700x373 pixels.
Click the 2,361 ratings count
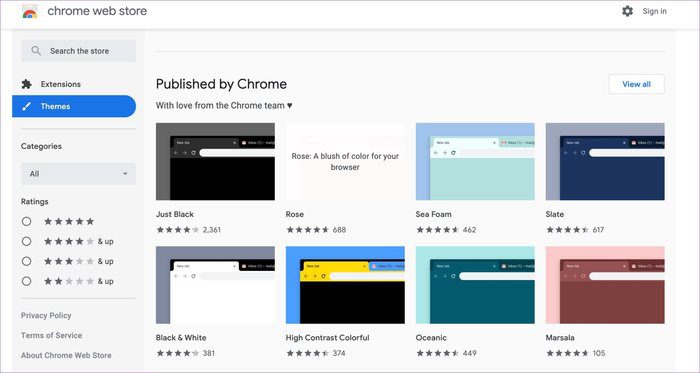click(212, 230)
